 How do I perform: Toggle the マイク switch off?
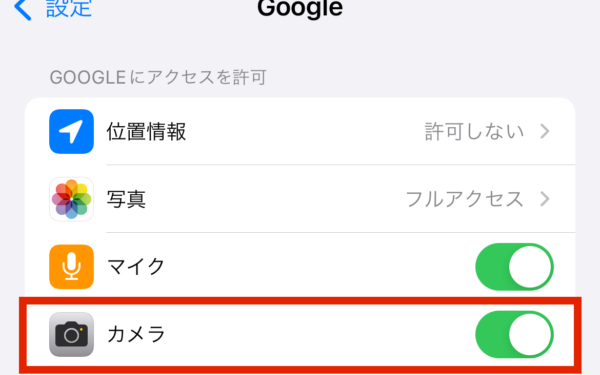point(514,267)
